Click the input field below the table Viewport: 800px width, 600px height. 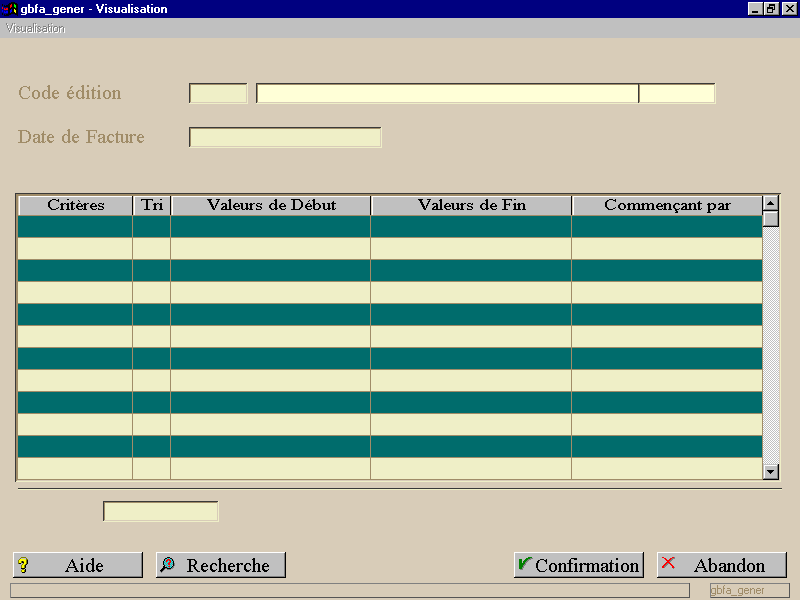tap(161, 511)
